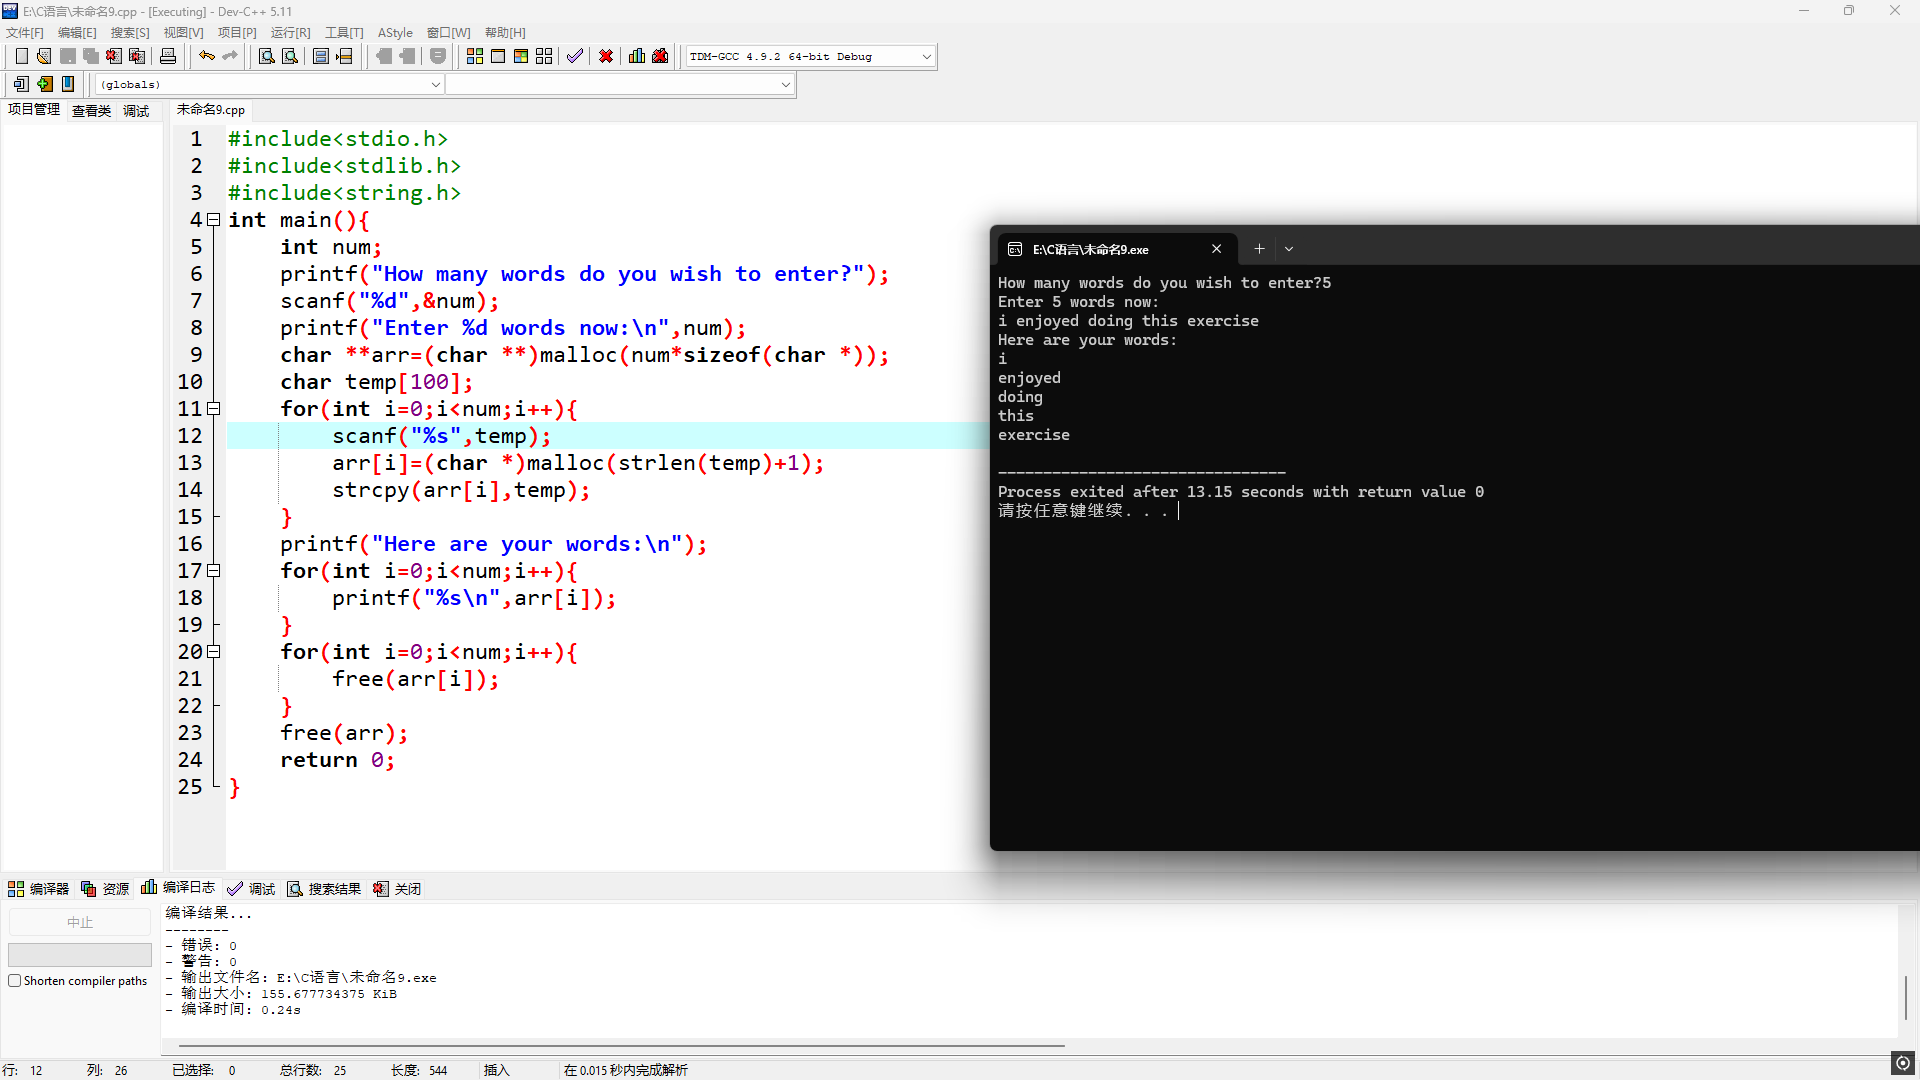Collapse the main function fold at line 4

[x=213, y=220]
